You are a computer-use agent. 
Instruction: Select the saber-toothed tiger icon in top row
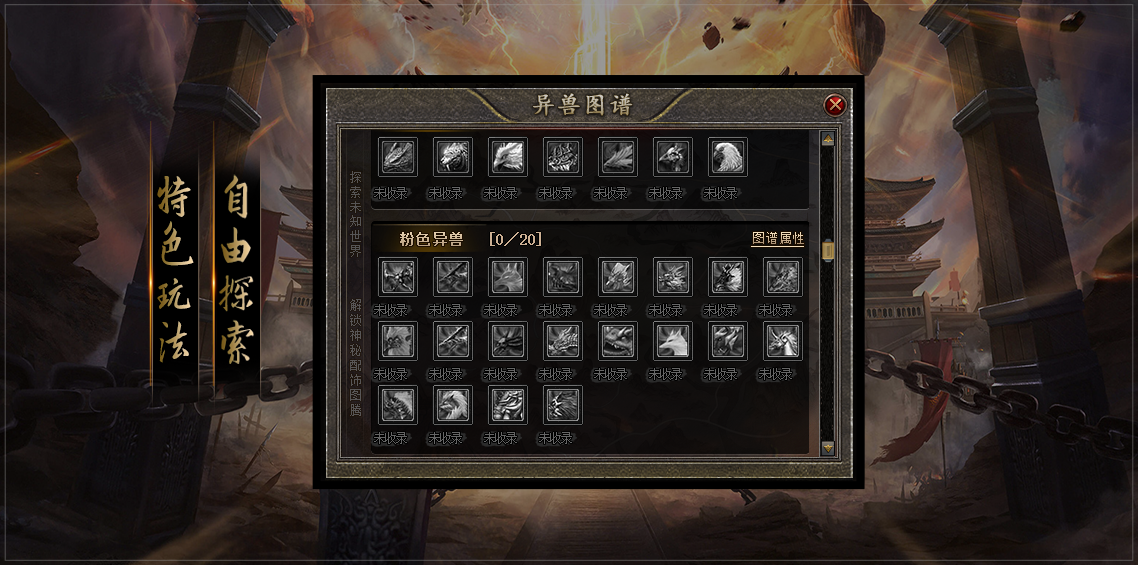(x=453, y=157)
